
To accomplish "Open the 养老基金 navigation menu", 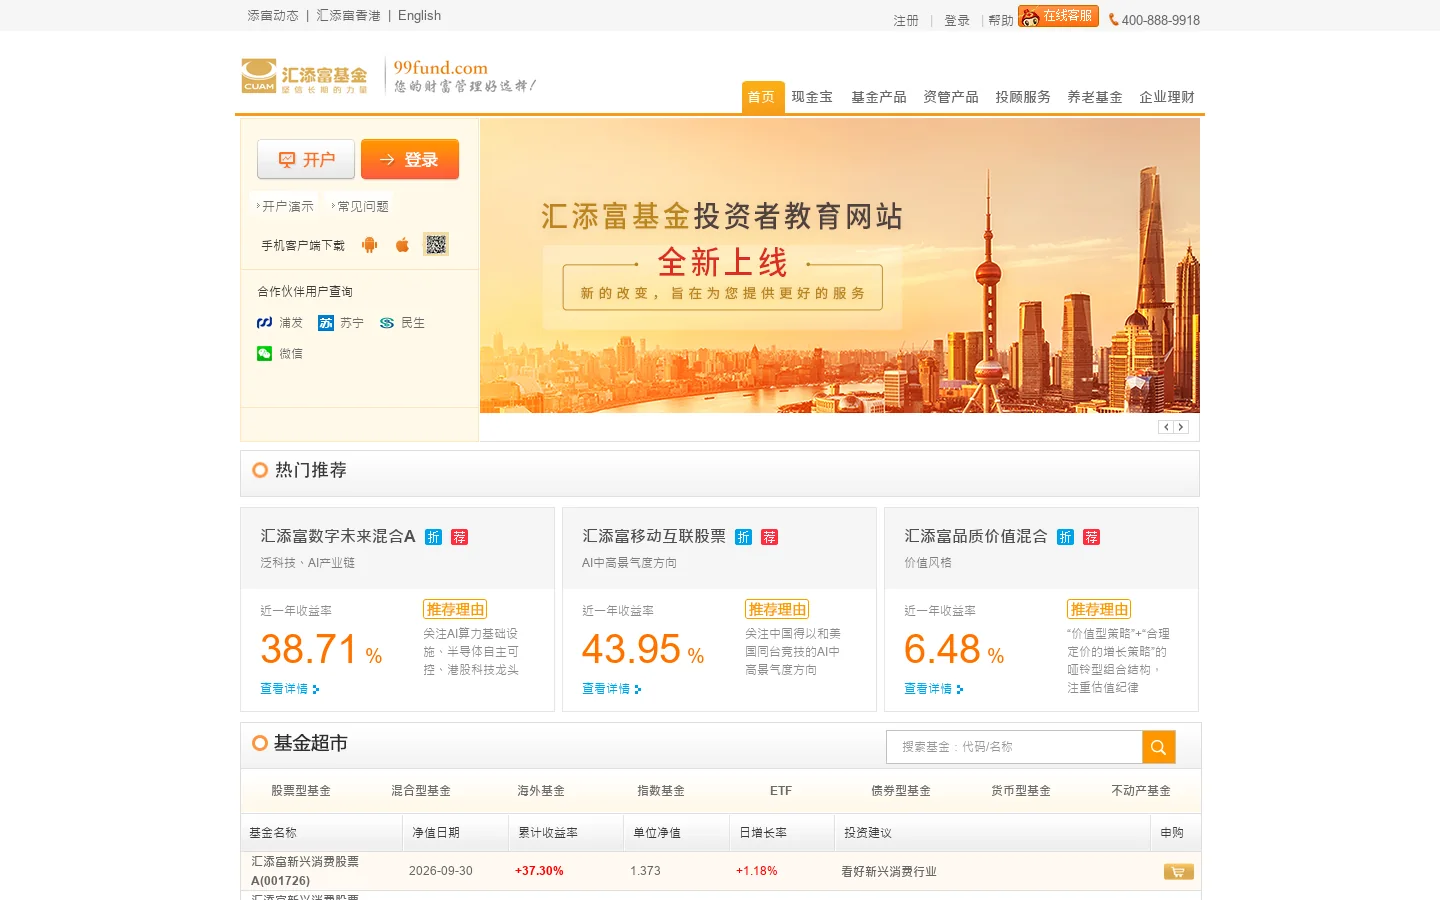I will point(1095,97).
